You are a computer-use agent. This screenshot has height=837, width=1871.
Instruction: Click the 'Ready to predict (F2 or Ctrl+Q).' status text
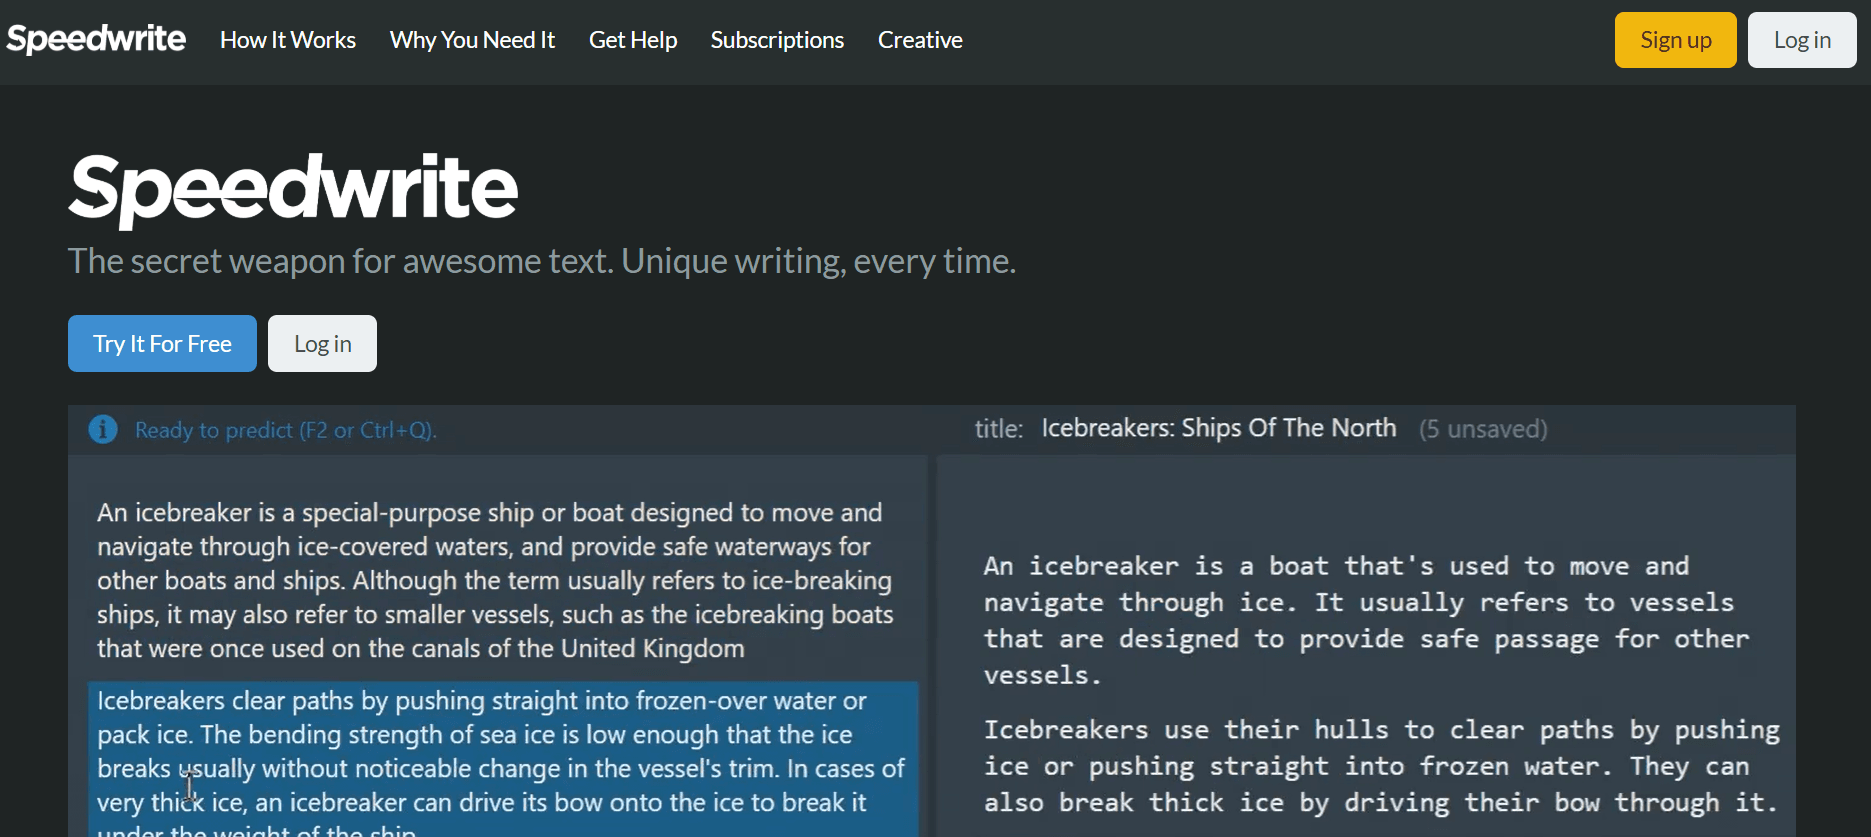pos(286,430)
